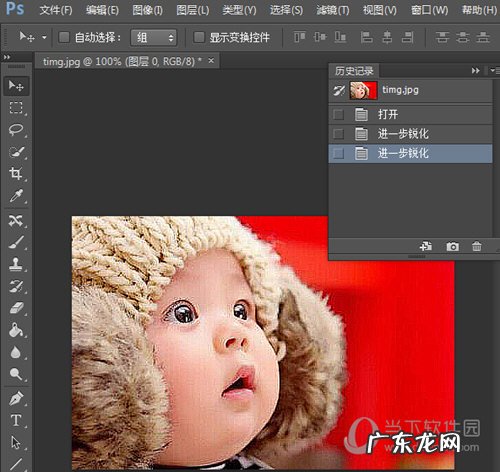The width and height of the screenshot is (500, 472).
Task: Enable the 自动选择 checkbox
Action: [x=64, y=37]
